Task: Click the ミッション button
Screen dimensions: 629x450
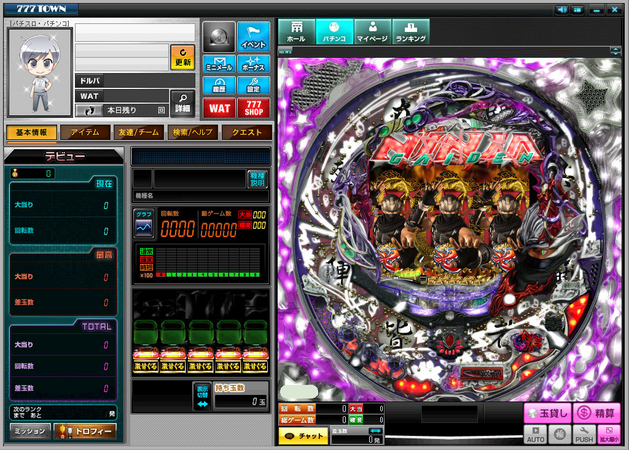Action: 30,431
